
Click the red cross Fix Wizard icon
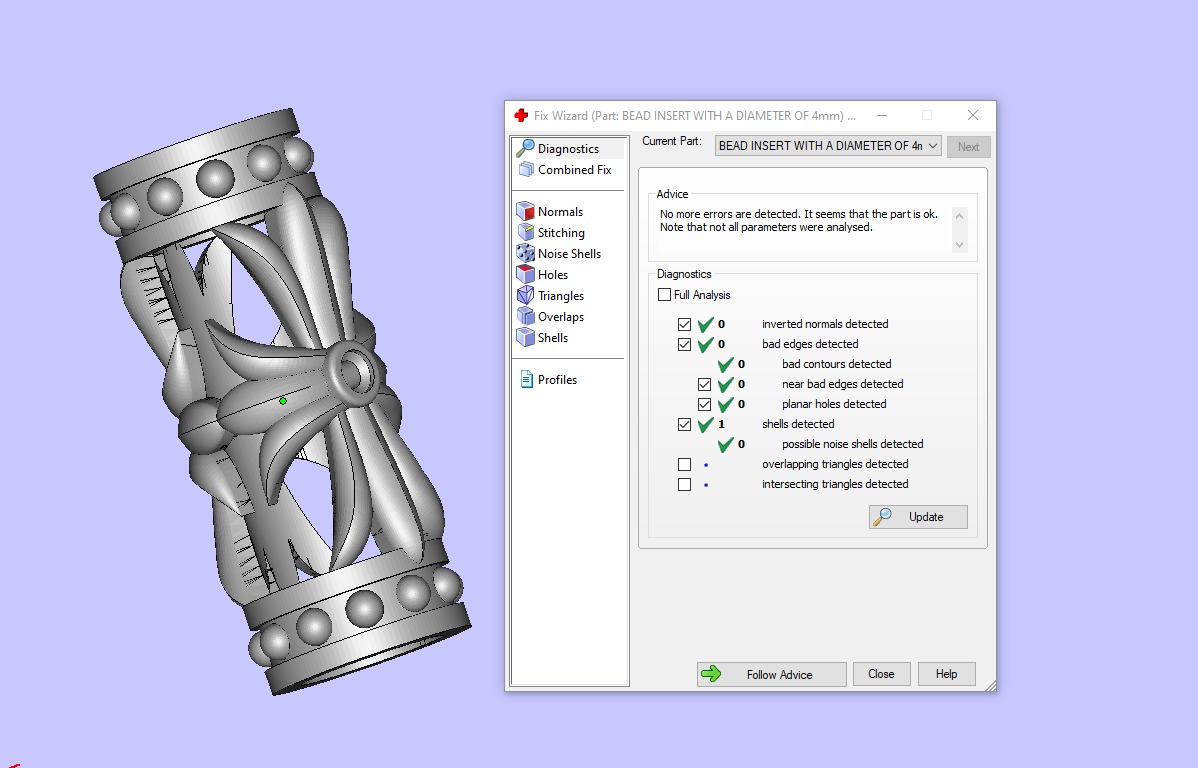pyautogui.click(x=521, y=115)
